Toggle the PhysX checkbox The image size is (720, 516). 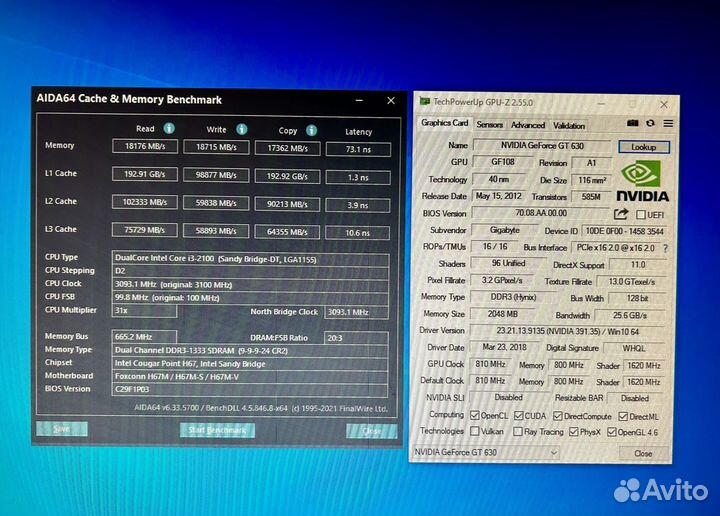point(574,432)
